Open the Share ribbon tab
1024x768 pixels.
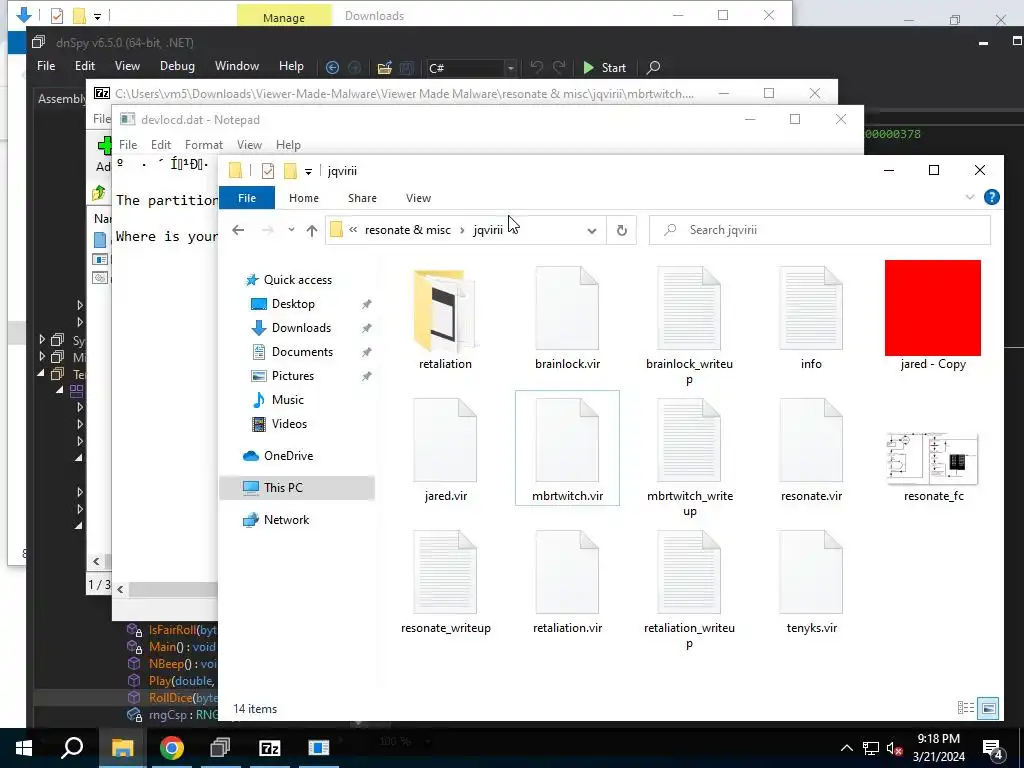(x=362, y=198)
